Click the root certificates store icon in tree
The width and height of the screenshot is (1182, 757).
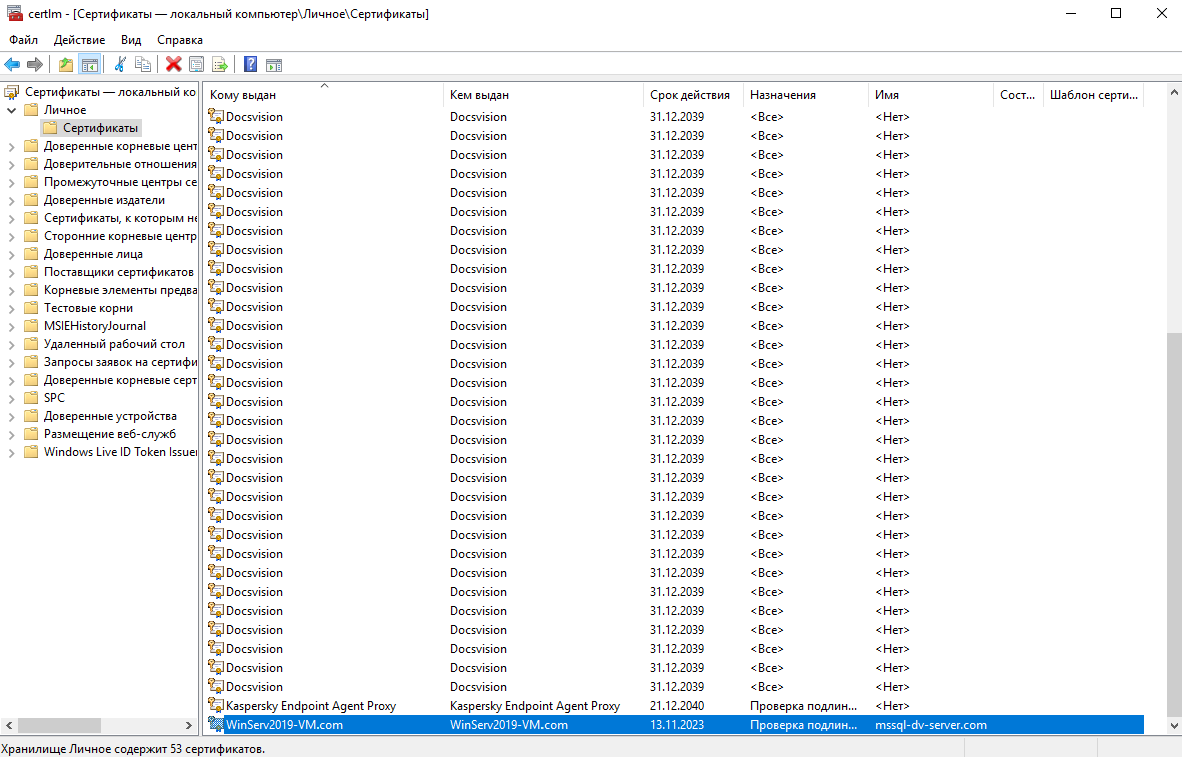[11, 92]
